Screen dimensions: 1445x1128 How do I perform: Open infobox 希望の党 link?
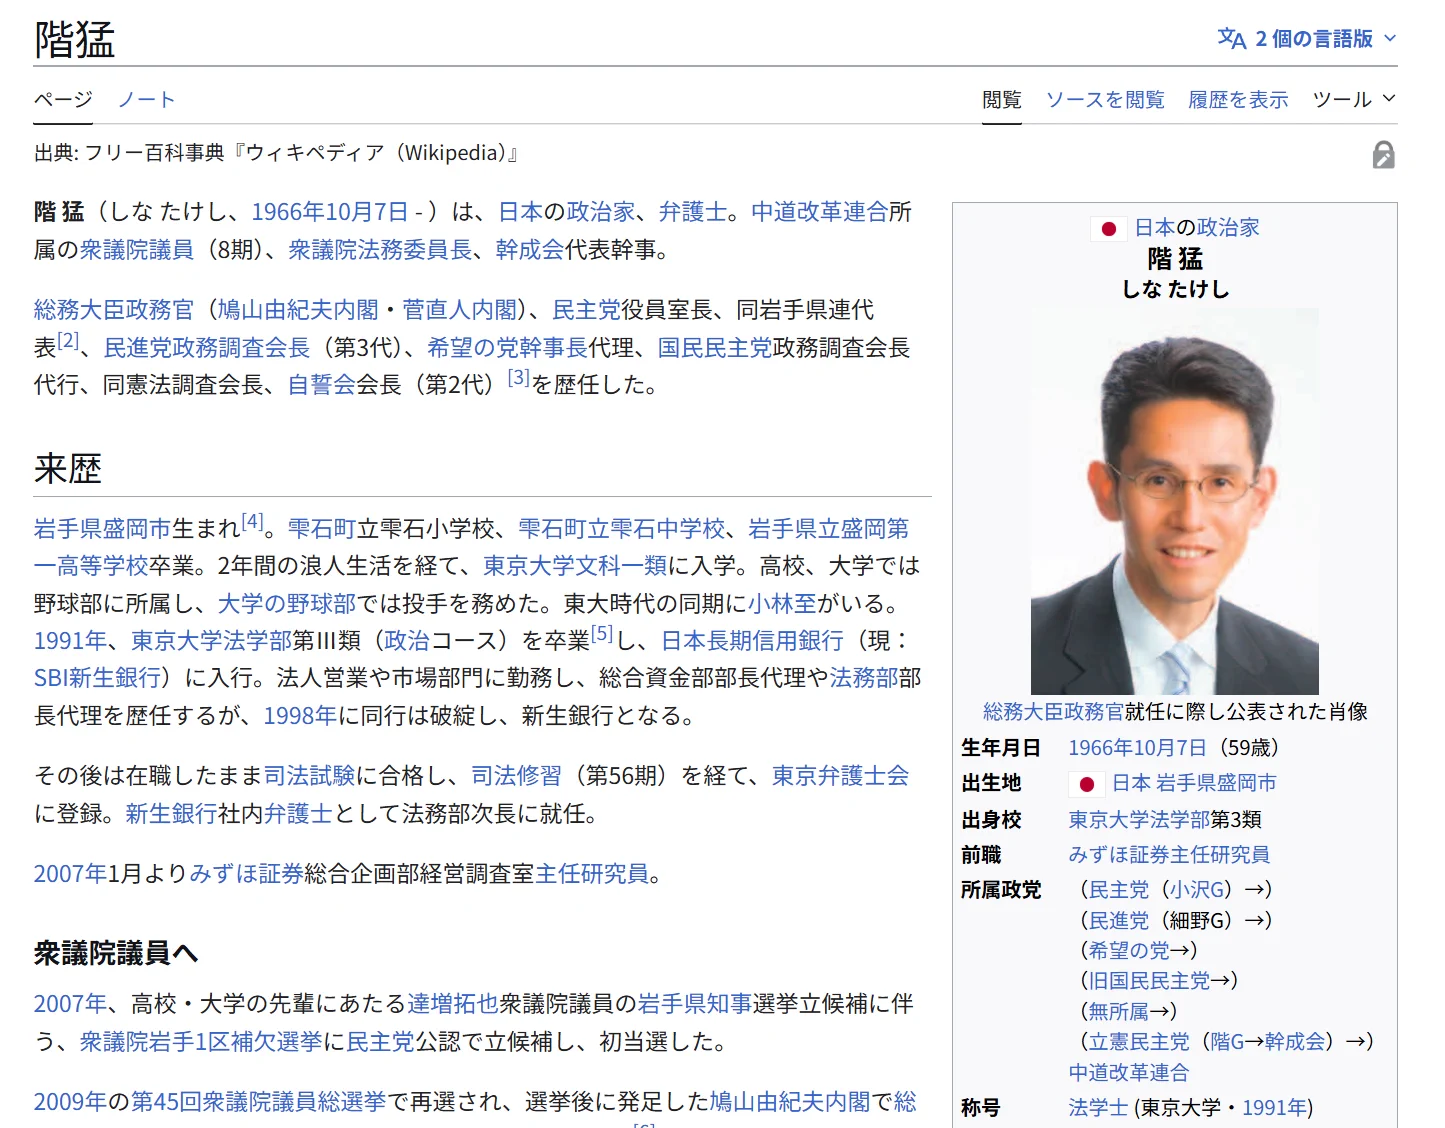pos(1128,950)
